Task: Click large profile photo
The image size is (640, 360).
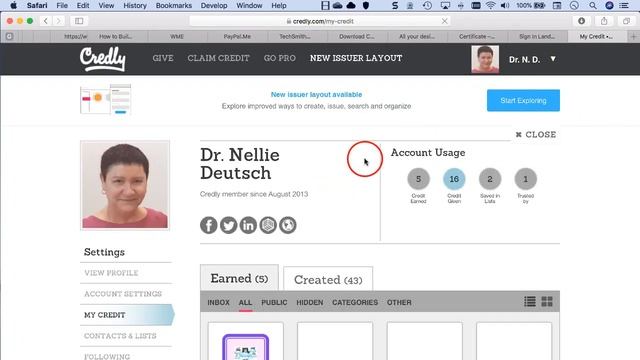Action: coord(125,185)
